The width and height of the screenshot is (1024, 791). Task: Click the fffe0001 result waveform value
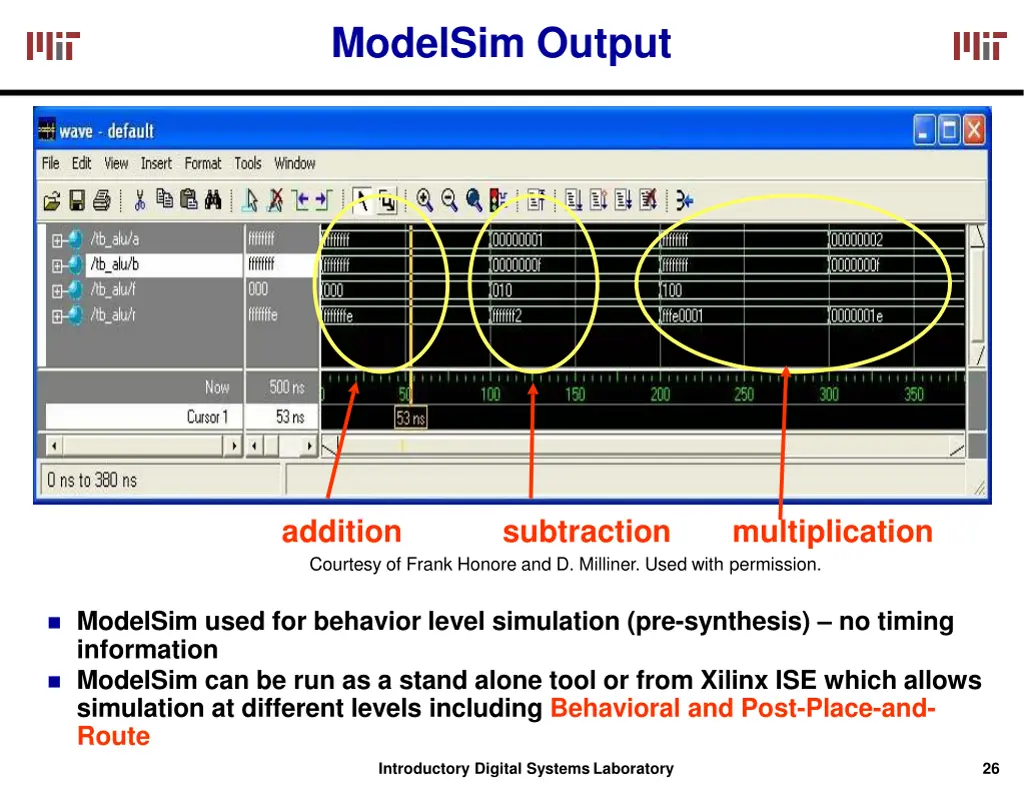[682, 316]
